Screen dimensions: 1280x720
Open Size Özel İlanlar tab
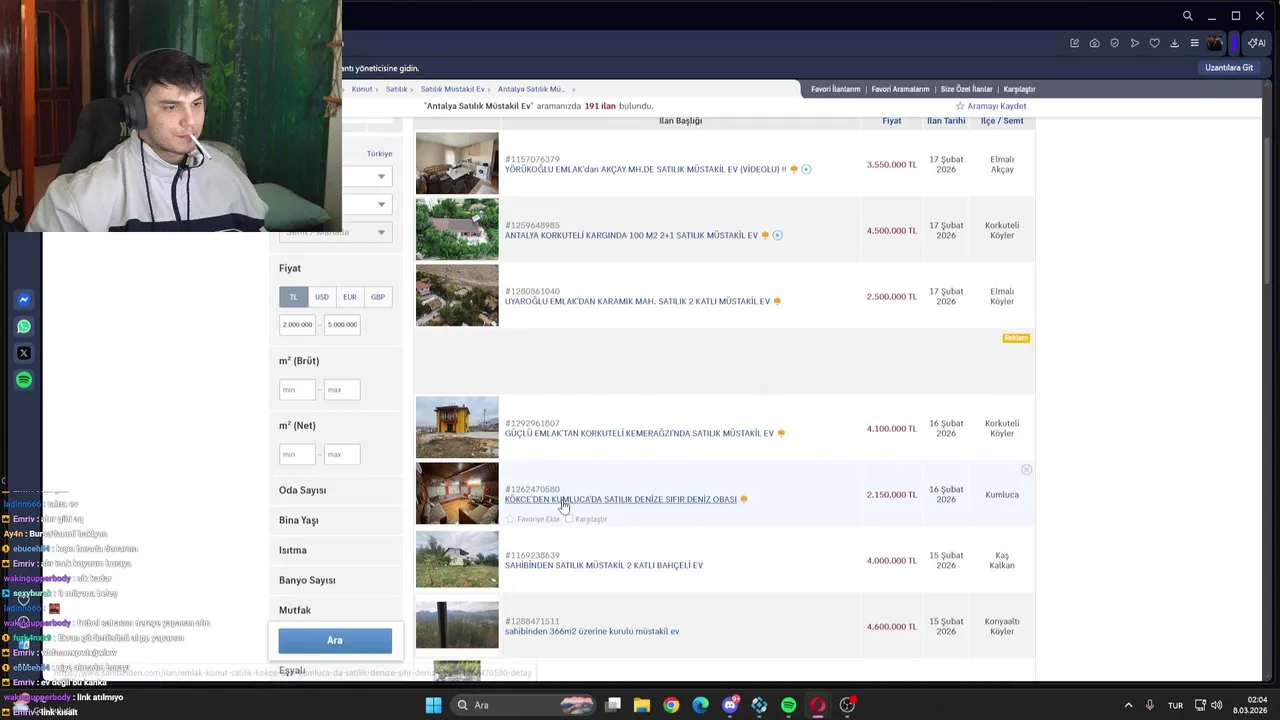[x=966, y=89]
